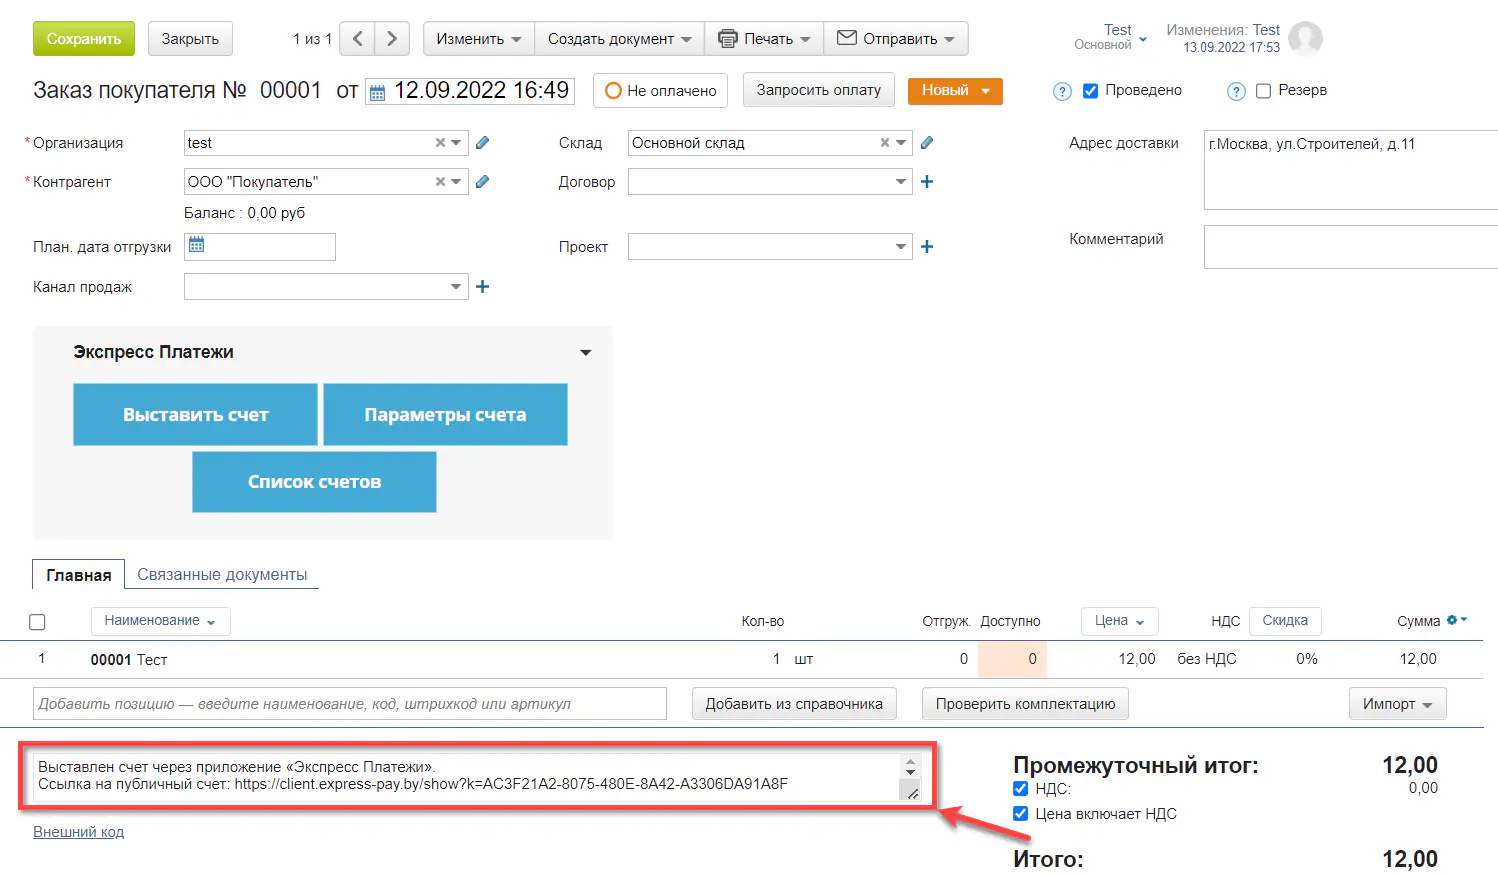Go to previous document arrow
Image resolution: width=1498 pixels, height=876 pixels.
click(x=357, y=39)
